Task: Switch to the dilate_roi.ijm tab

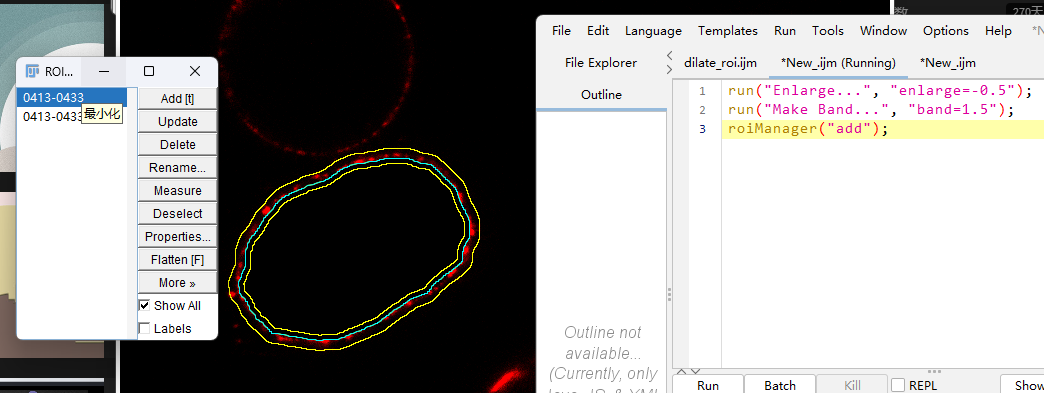Action: (x=720, y=63)
